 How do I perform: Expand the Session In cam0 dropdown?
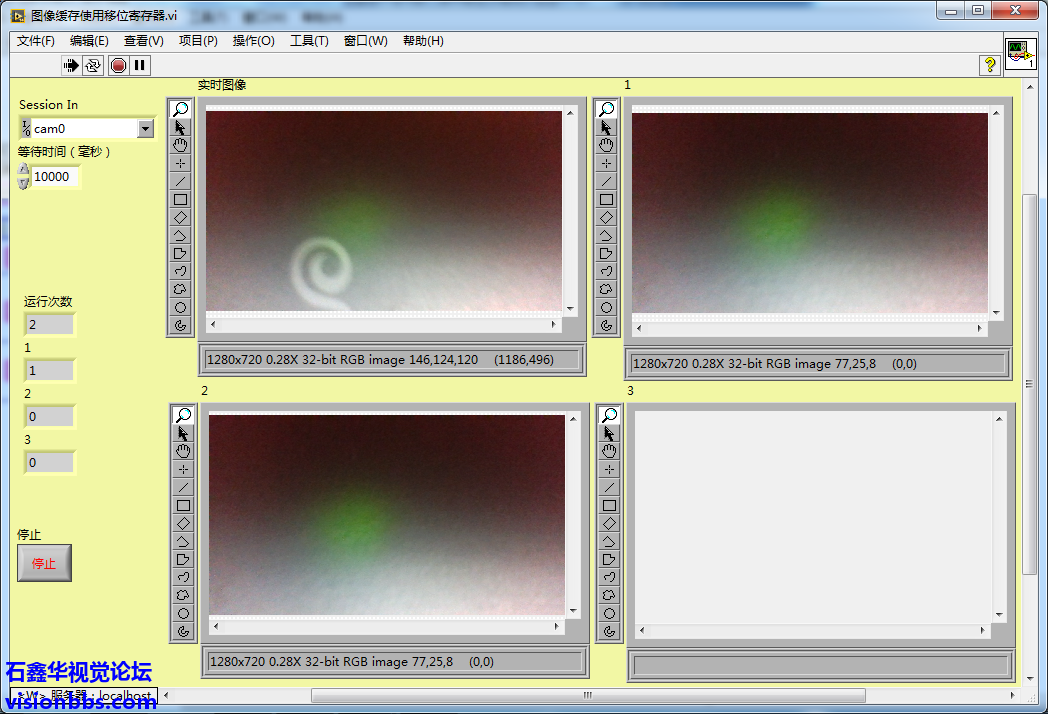(x=145, y=128)
